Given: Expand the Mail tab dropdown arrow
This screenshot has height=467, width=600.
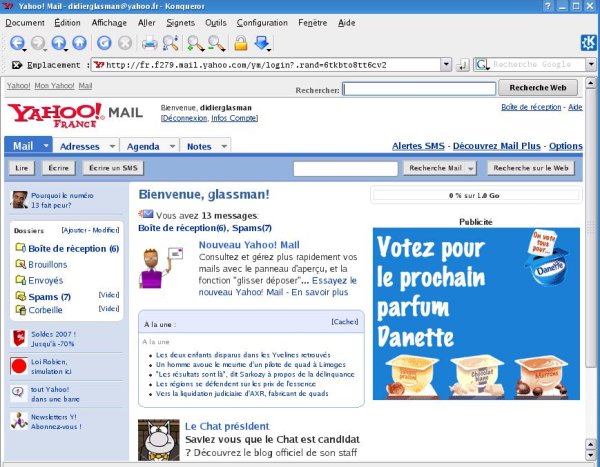Looking at the screenshot, I should (x=46, y=146).
